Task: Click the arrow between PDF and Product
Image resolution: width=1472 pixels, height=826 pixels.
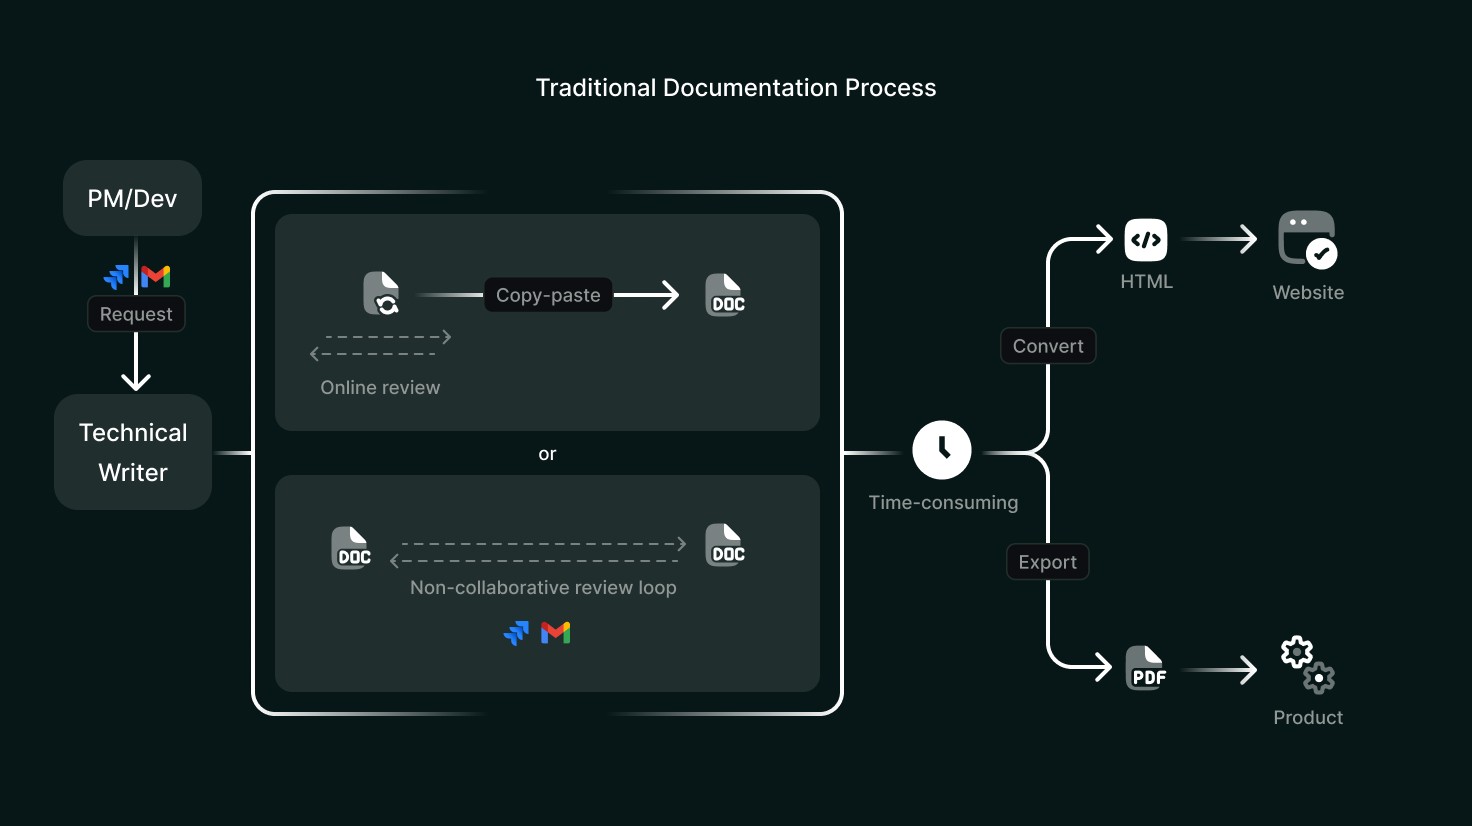Action: (x=1219, y=669)
